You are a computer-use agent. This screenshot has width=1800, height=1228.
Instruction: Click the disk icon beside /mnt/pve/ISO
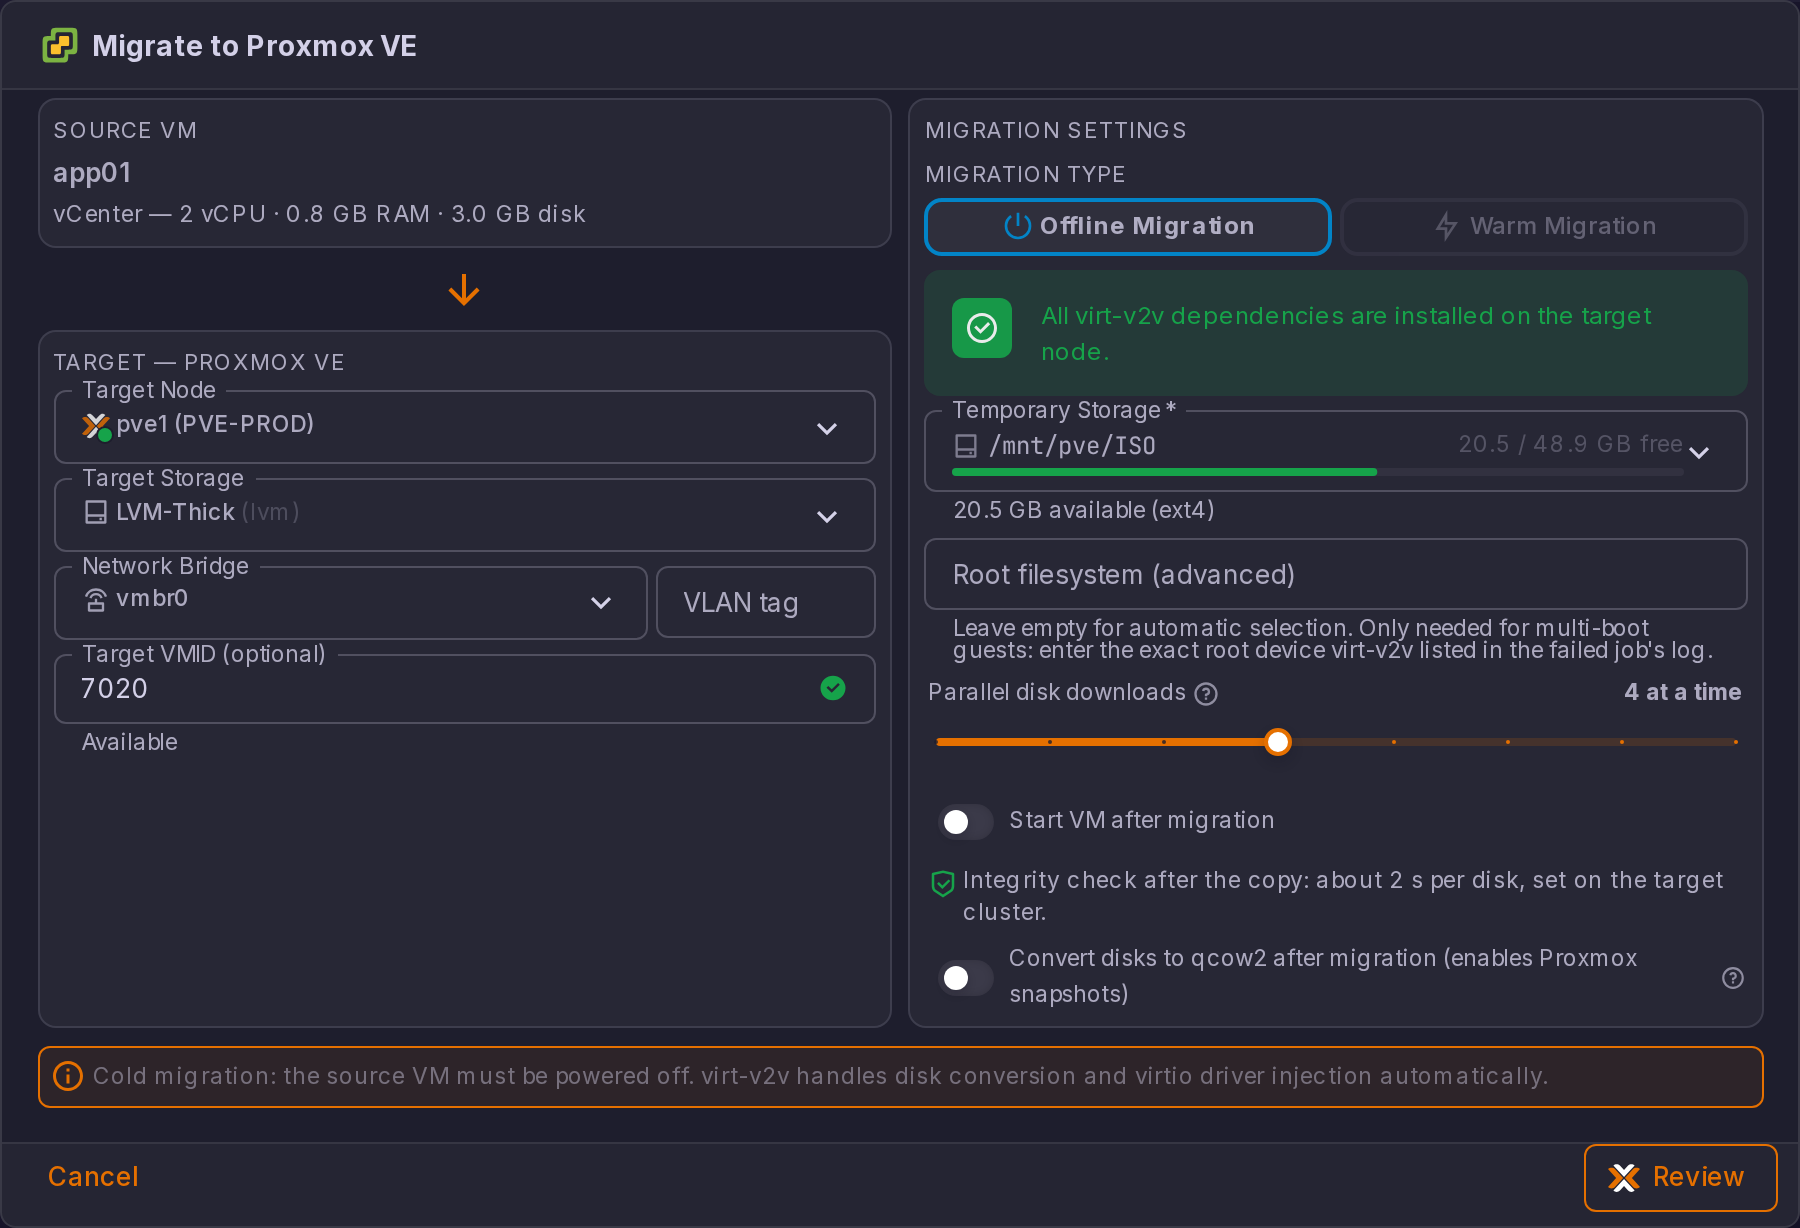(x=966, y=446)
